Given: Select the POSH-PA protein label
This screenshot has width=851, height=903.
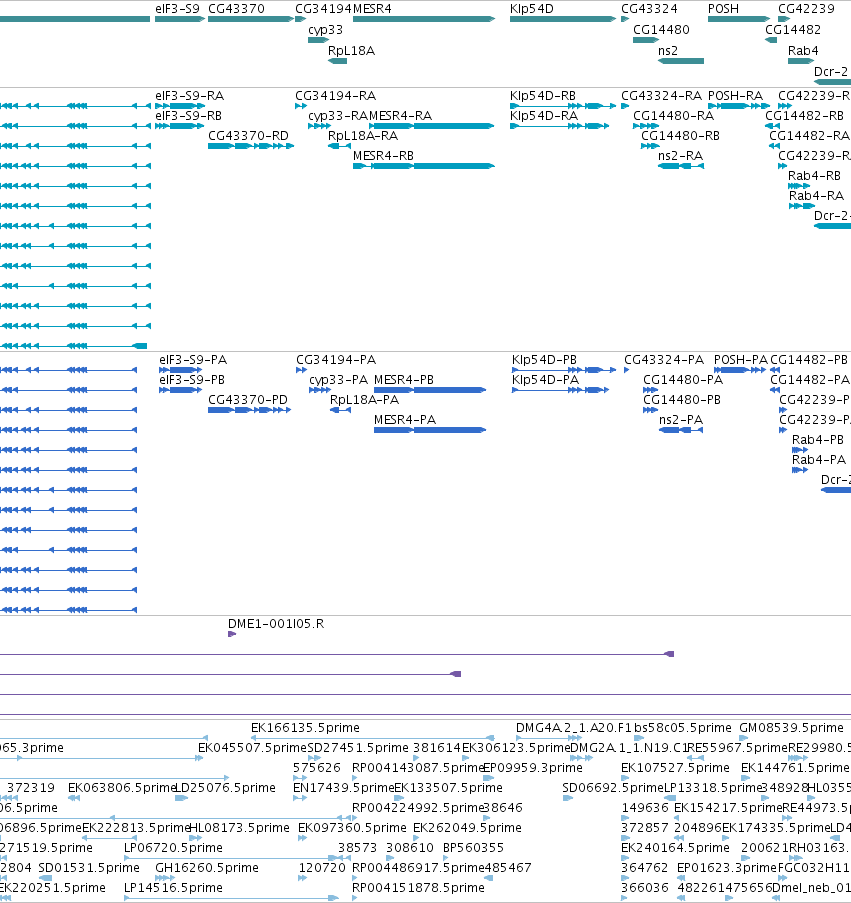Looking at the screenshot, I should pyautogui.click(x=740, y=360).
